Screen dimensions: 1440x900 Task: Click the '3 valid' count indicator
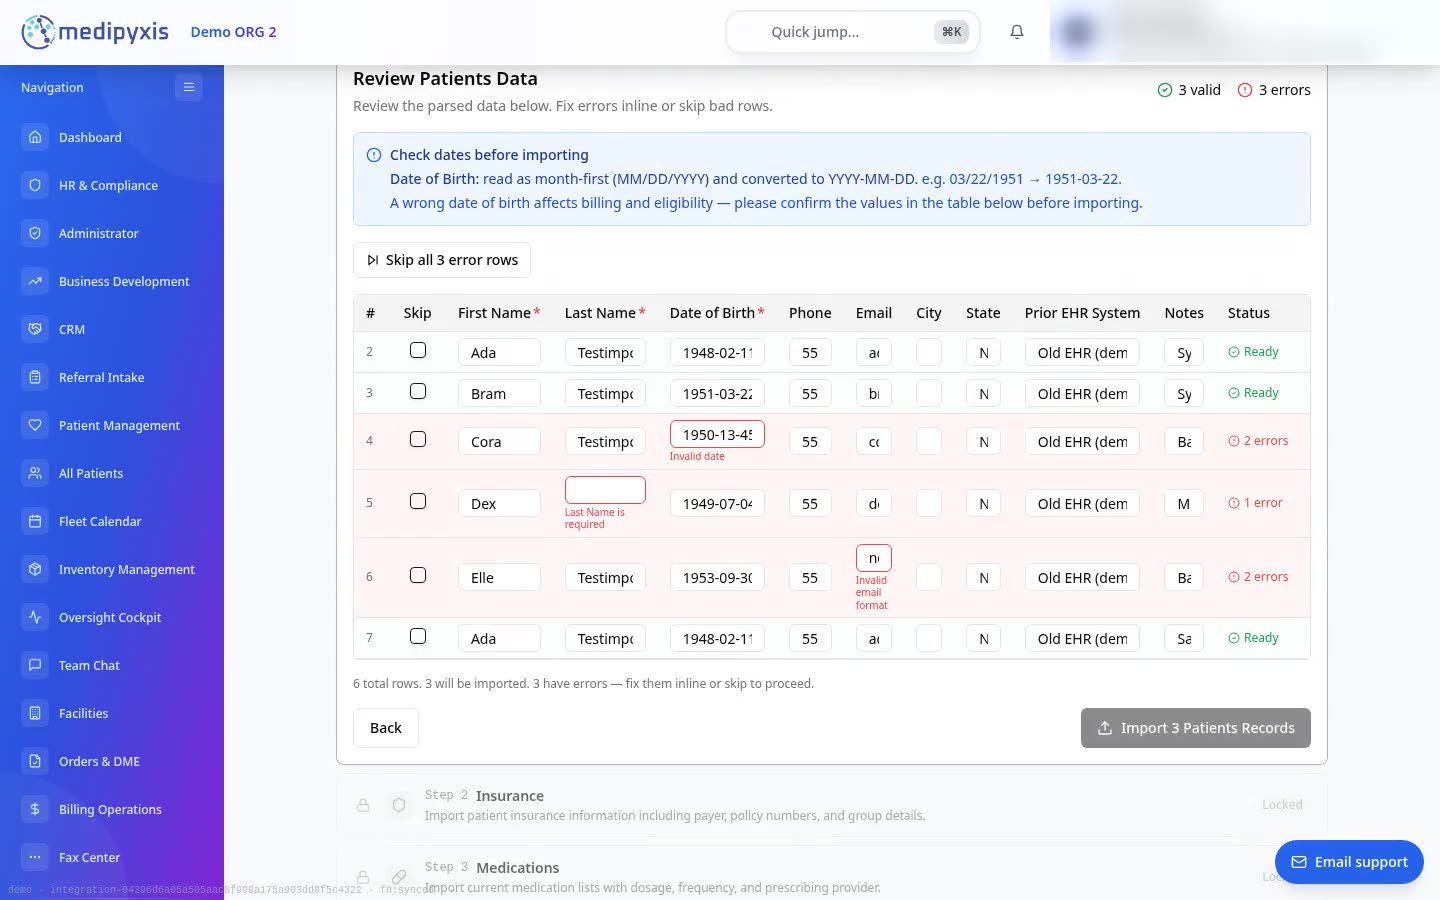1189,90
